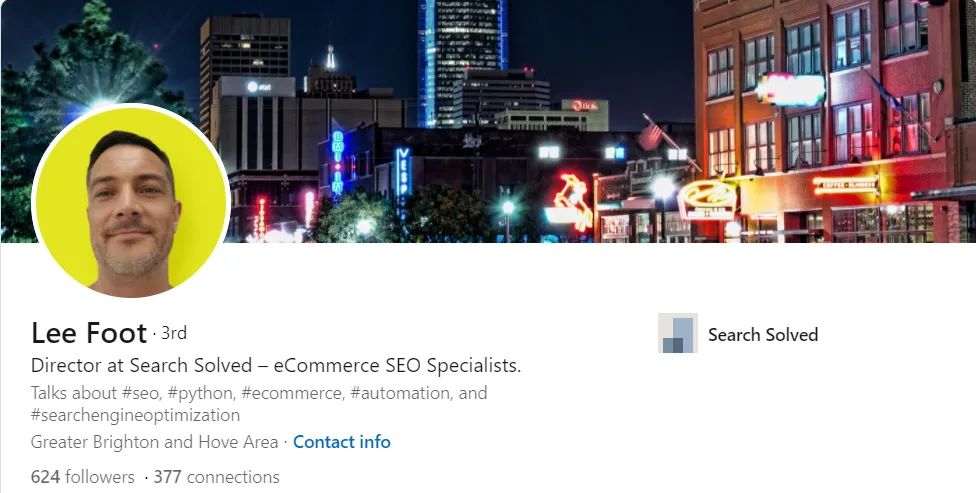Click the 624 followers count
Screen dimensions: 976x493
pyautogui.click(x=83, y=477)
